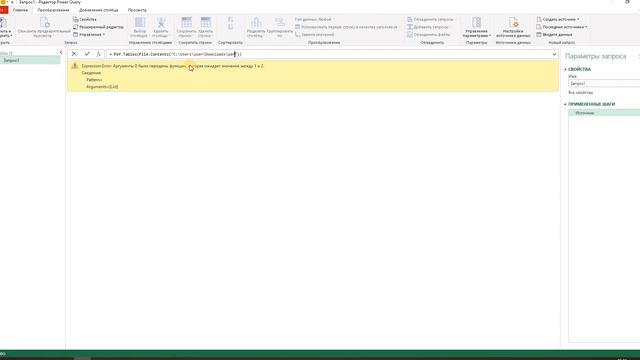The width and height of the screenshot is (640, 360).
Task: Expand the Последние источники dropdown
Action: [x=562, y=27]
